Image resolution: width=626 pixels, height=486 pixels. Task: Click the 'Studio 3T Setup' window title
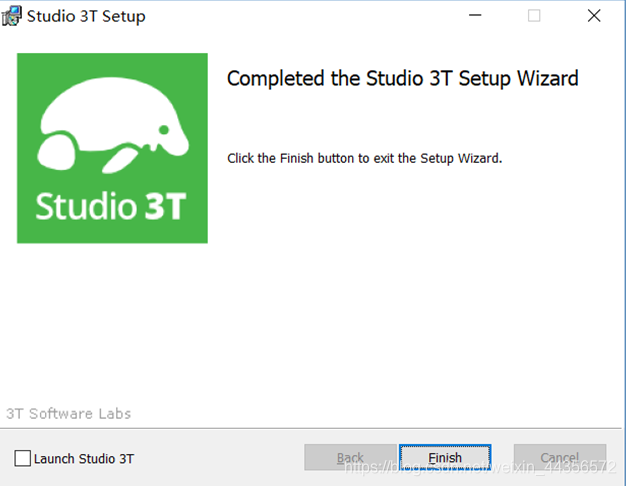86,16
